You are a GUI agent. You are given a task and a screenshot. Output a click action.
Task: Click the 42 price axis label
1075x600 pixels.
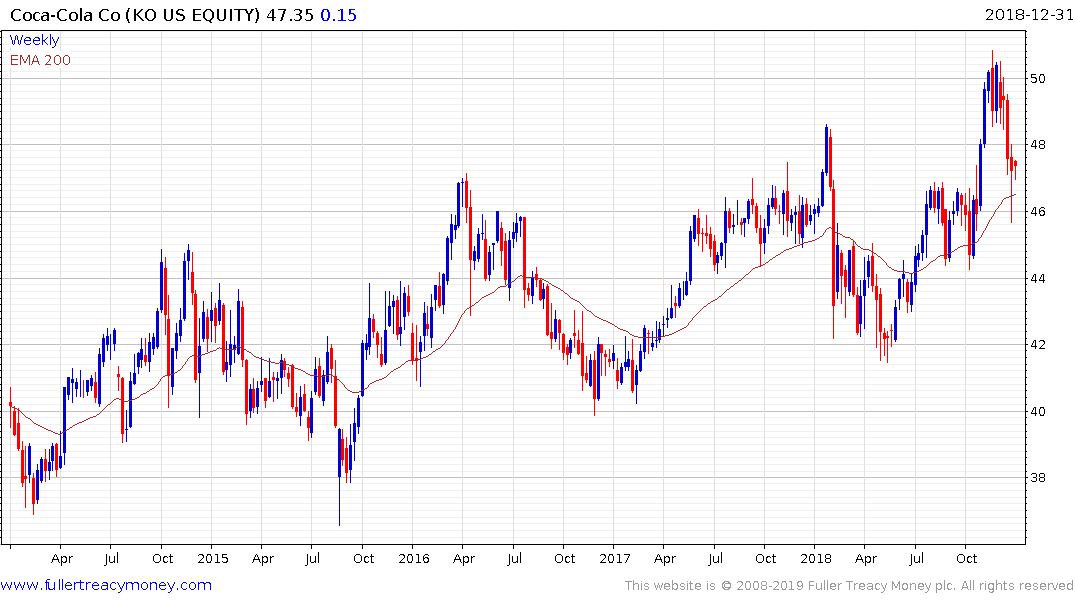click(x=1037, y=344)
